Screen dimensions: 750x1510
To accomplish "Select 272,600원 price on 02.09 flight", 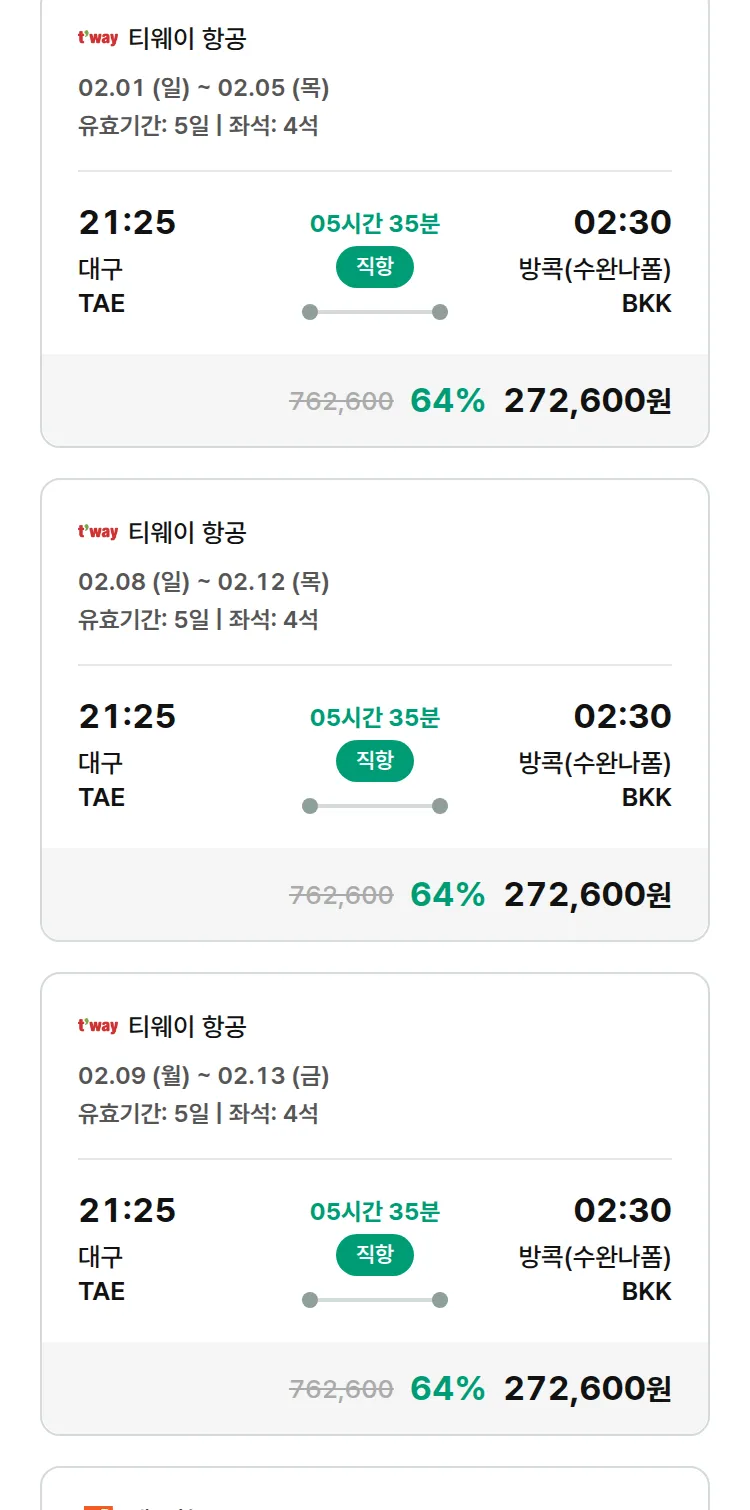I will 587,1388.
